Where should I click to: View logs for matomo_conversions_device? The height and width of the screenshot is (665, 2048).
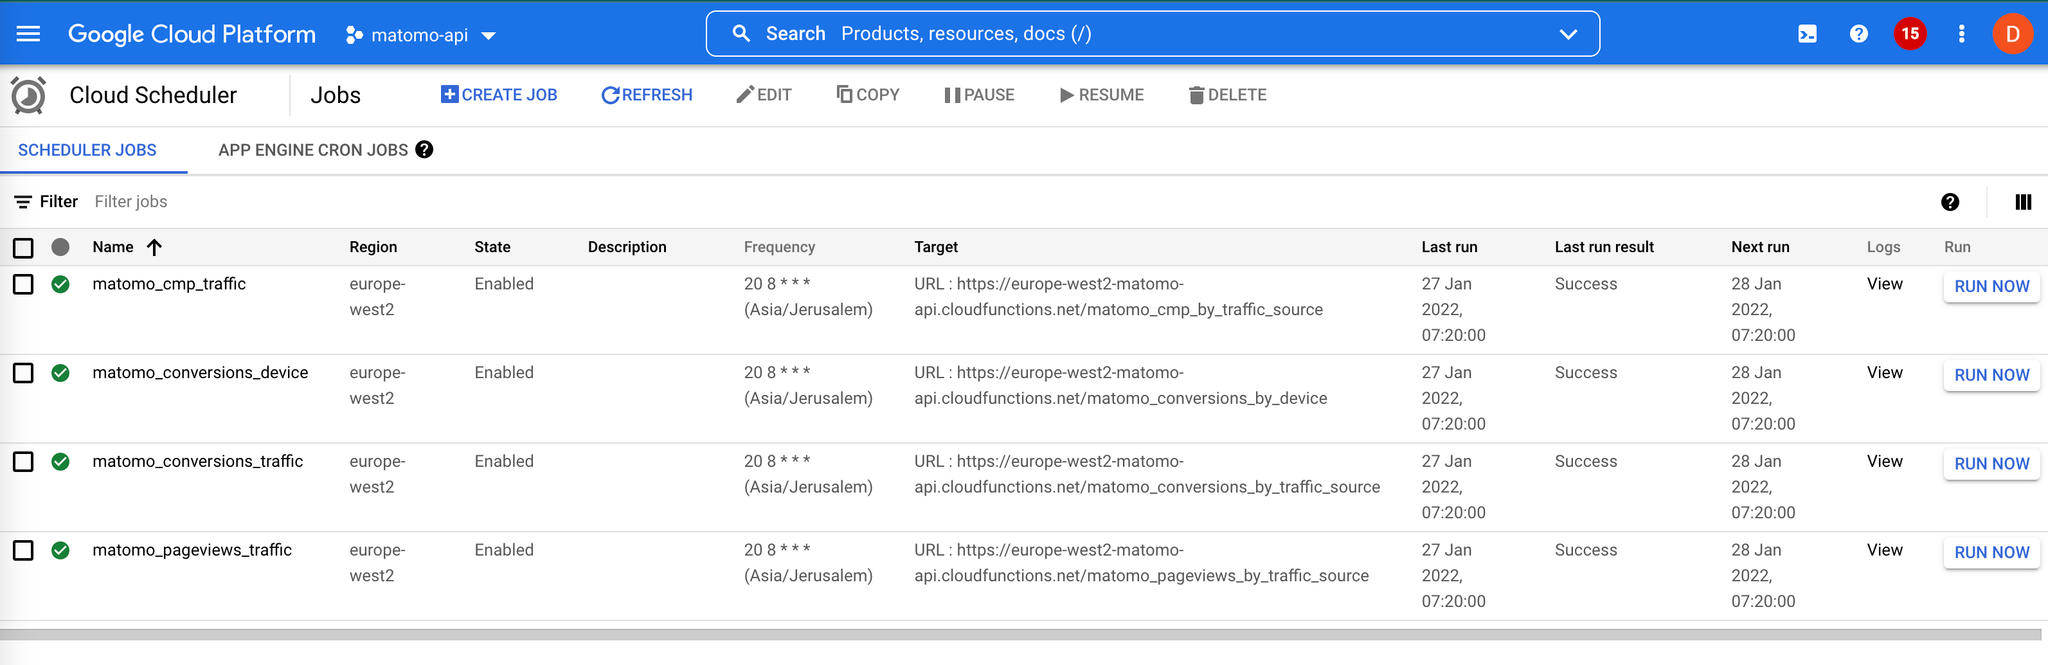point(1884,373)
